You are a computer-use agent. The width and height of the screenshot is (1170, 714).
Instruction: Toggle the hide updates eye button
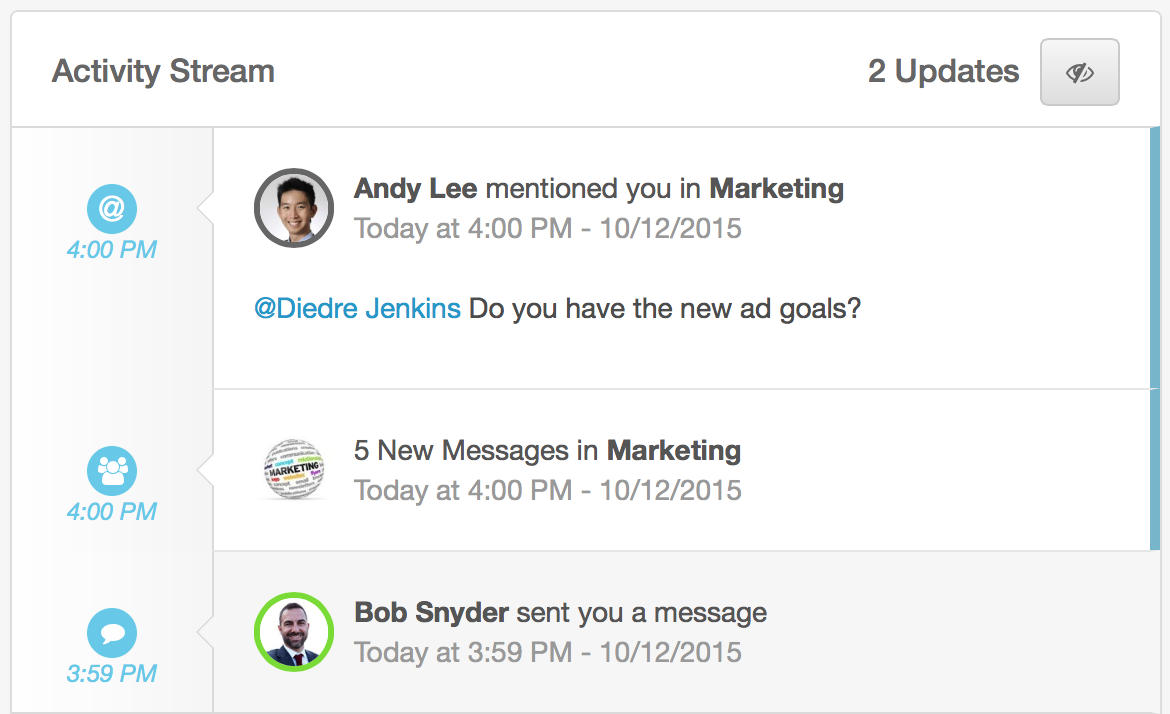click(1079, 72)
